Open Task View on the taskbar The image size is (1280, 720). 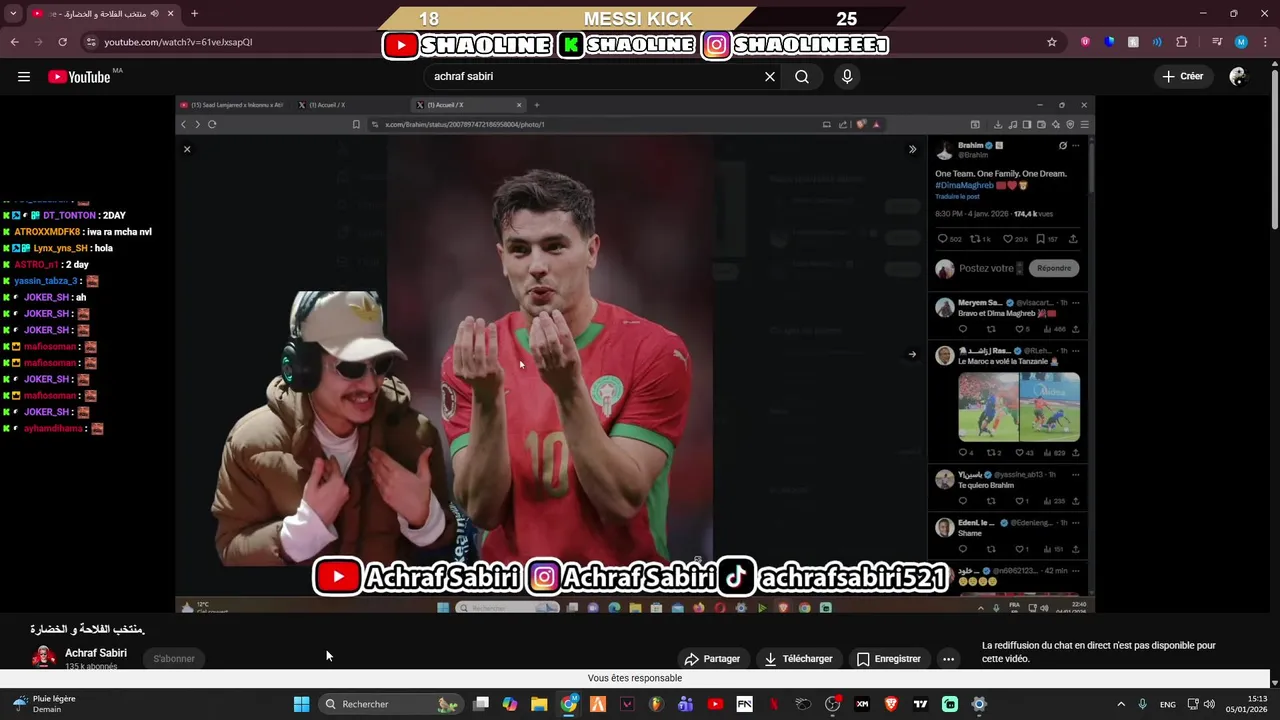click(x=480, y=704)
